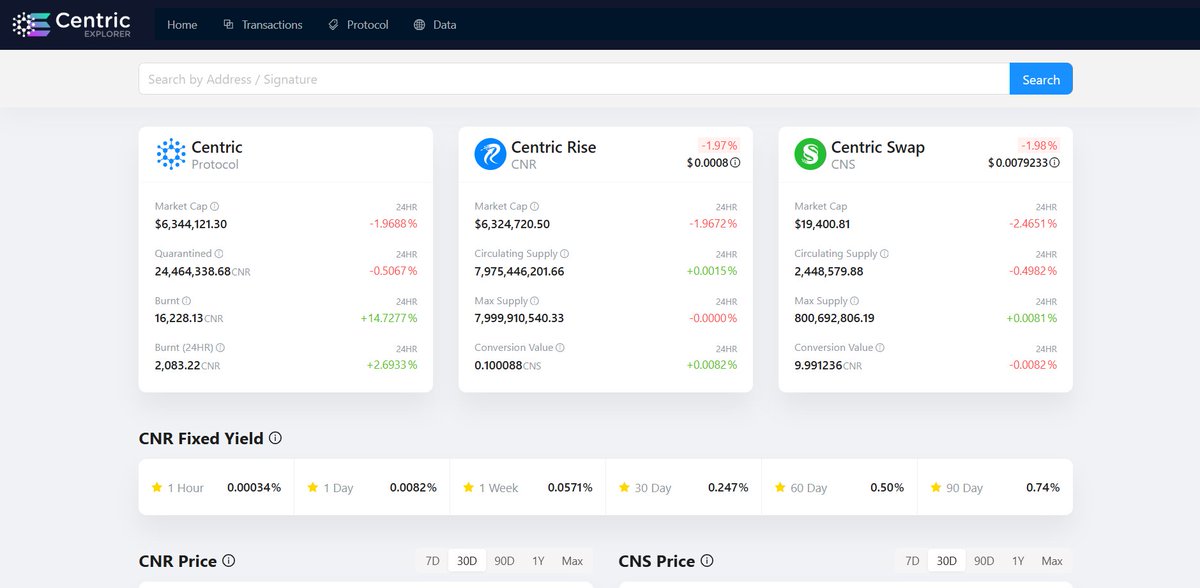Click the star next to 30 Day

pos(625,487)
